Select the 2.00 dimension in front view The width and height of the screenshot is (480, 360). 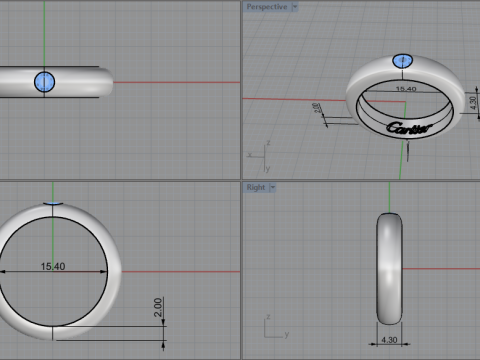[158, 307]
